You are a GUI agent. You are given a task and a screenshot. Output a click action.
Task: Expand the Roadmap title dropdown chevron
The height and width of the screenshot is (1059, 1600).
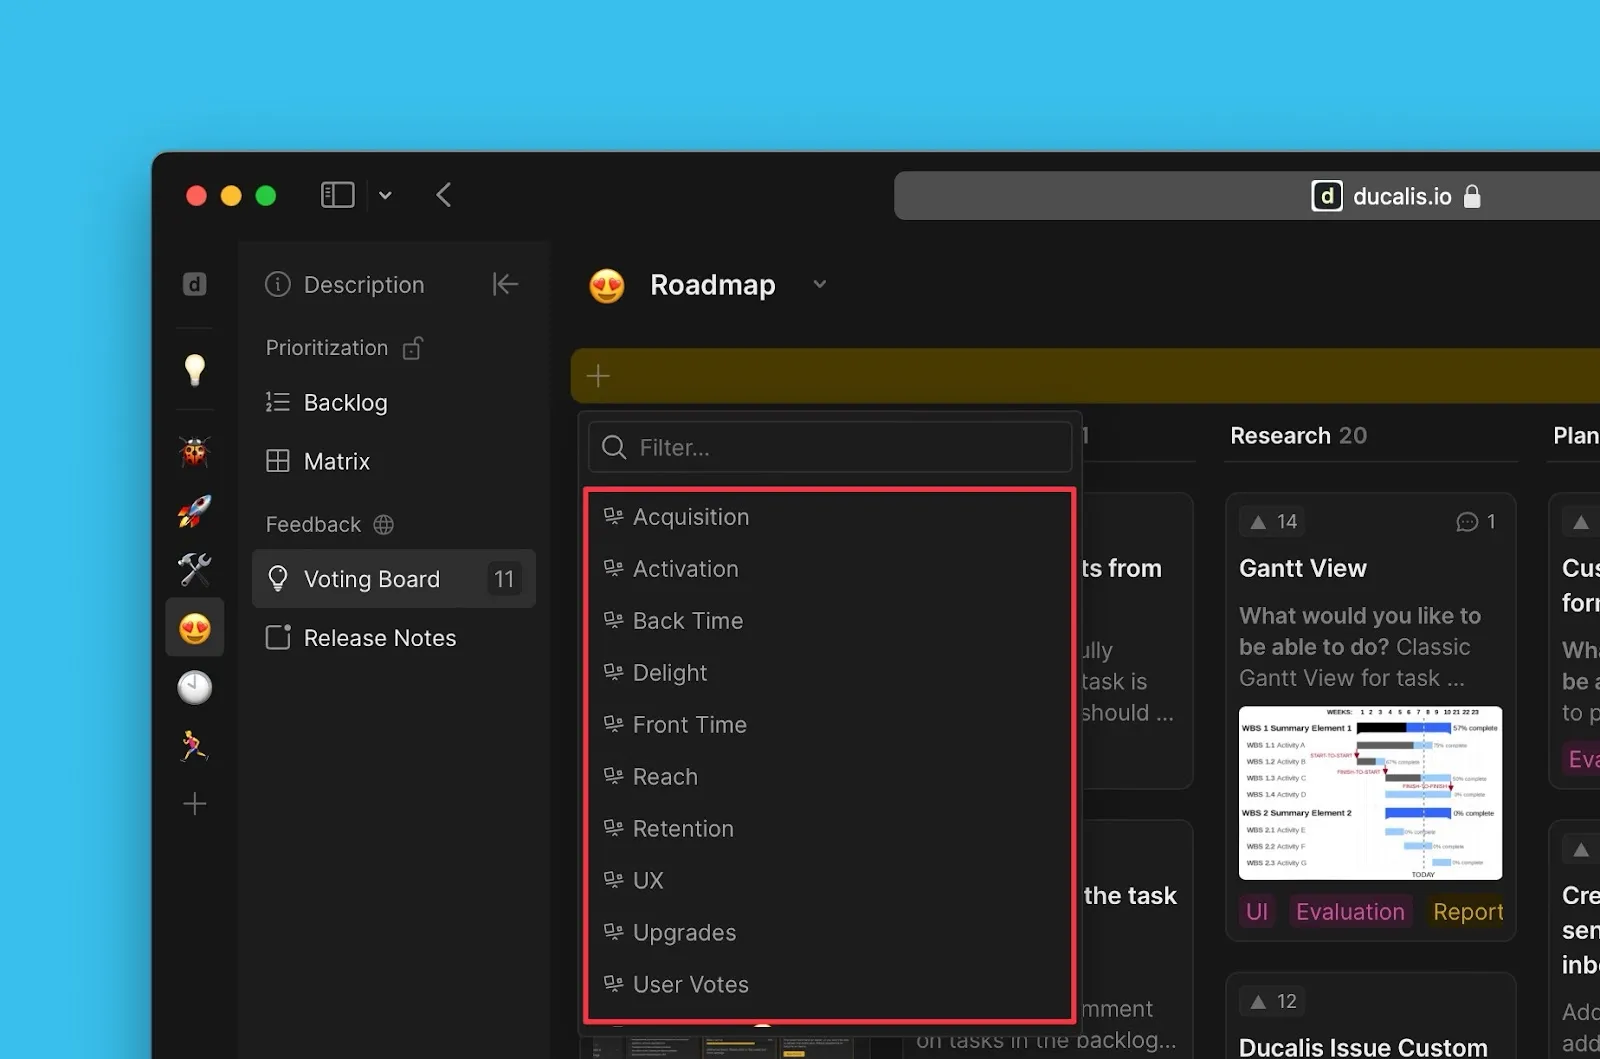pyautogui.click(x=820, y=285)
